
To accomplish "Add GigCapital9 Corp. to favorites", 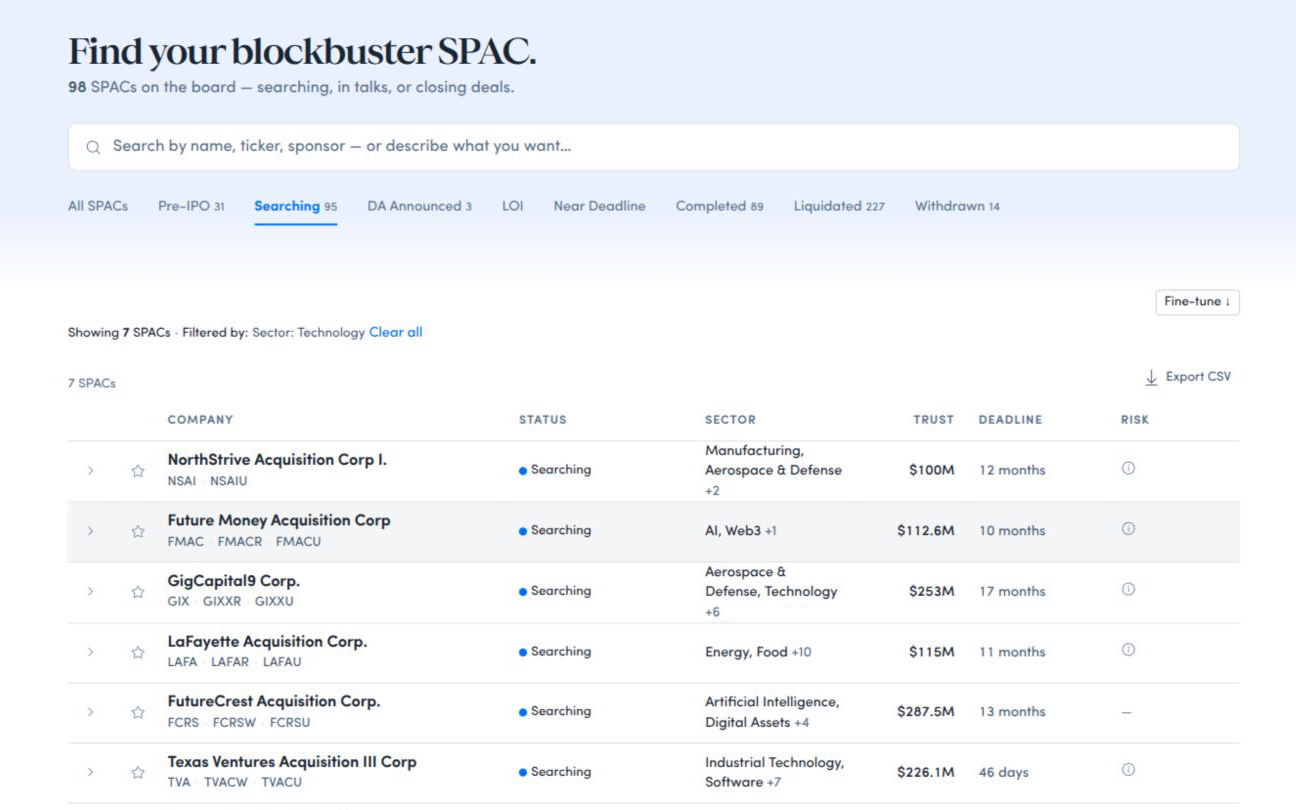I will pyautogui.click(x=138, y=592).
